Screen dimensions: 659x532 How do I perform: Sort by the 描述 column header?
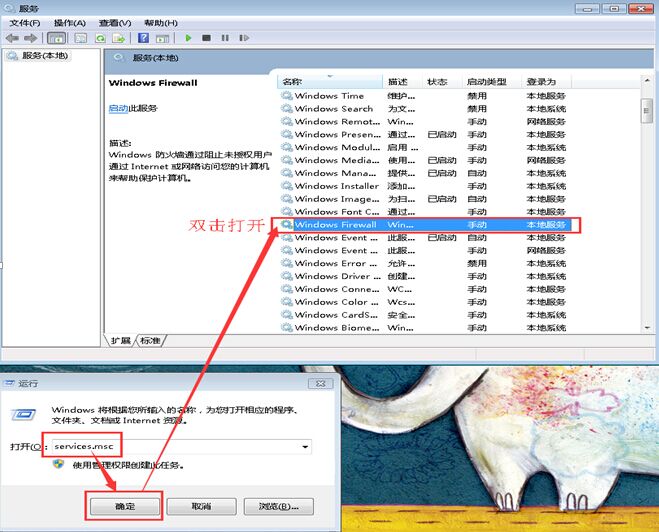(402, 82)
